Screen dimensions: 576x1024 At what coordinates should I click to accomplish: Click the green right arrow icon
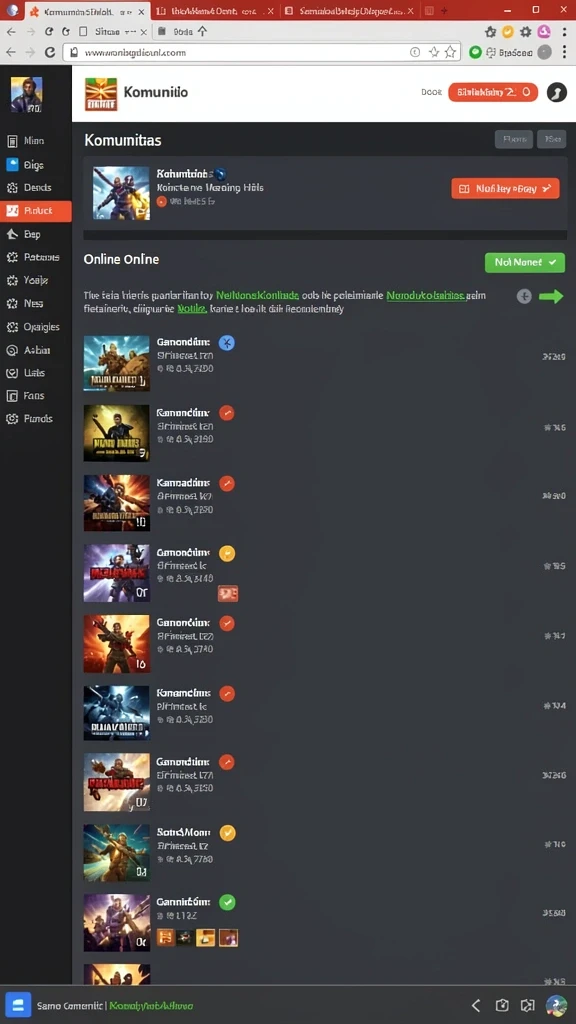(551, 296)
